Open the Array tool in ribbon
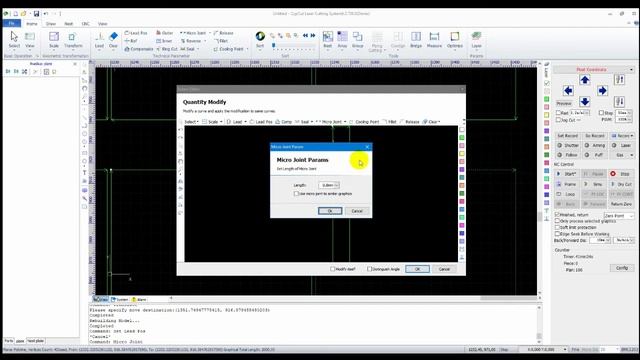640x360 pixels. coord(342,40)
